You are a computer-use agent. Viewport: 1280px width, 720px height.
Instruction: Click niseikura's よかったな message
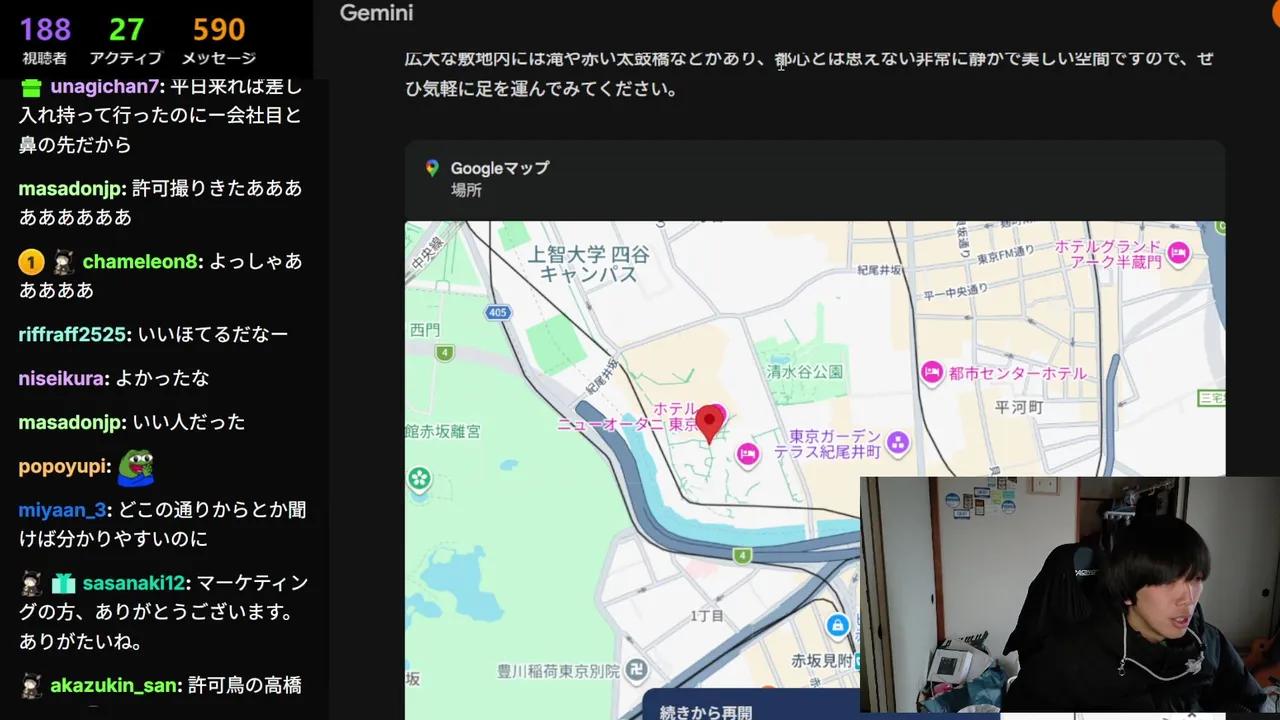(163, 378)
